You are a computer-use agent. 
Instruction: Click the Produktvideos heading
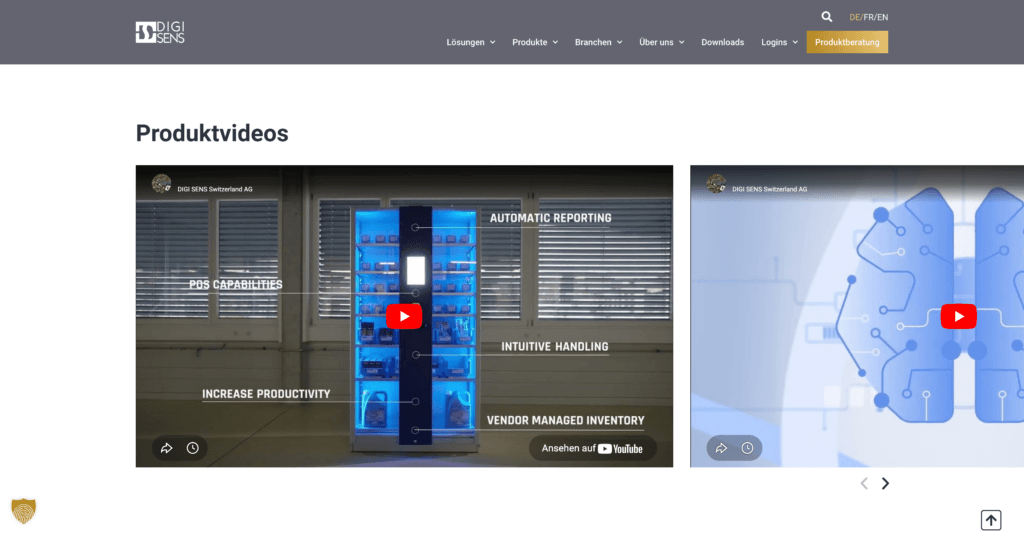point(212,133)
